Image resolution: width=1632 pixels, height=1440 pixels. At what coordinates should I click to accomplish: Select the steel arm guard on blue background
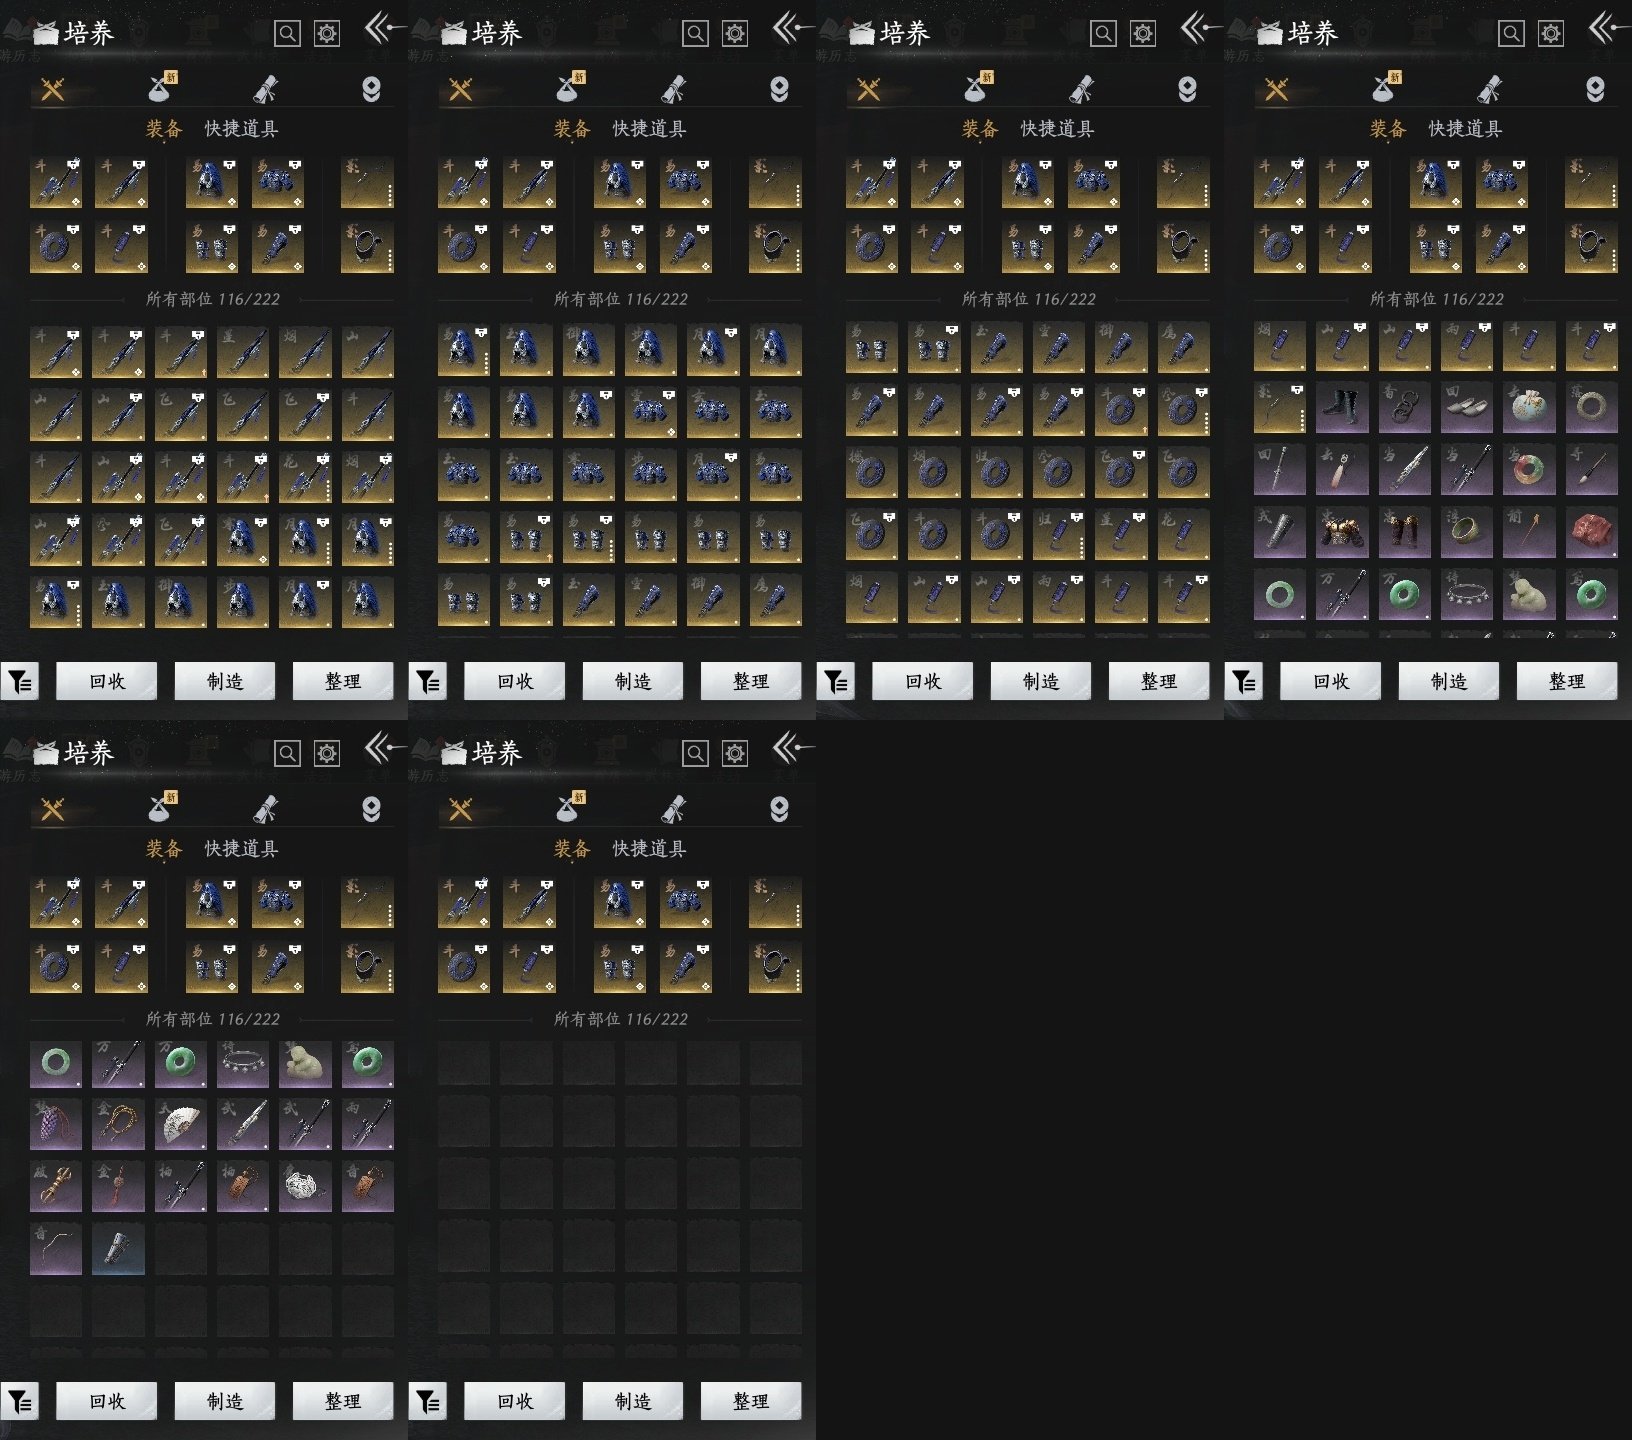coord(118,1249)
